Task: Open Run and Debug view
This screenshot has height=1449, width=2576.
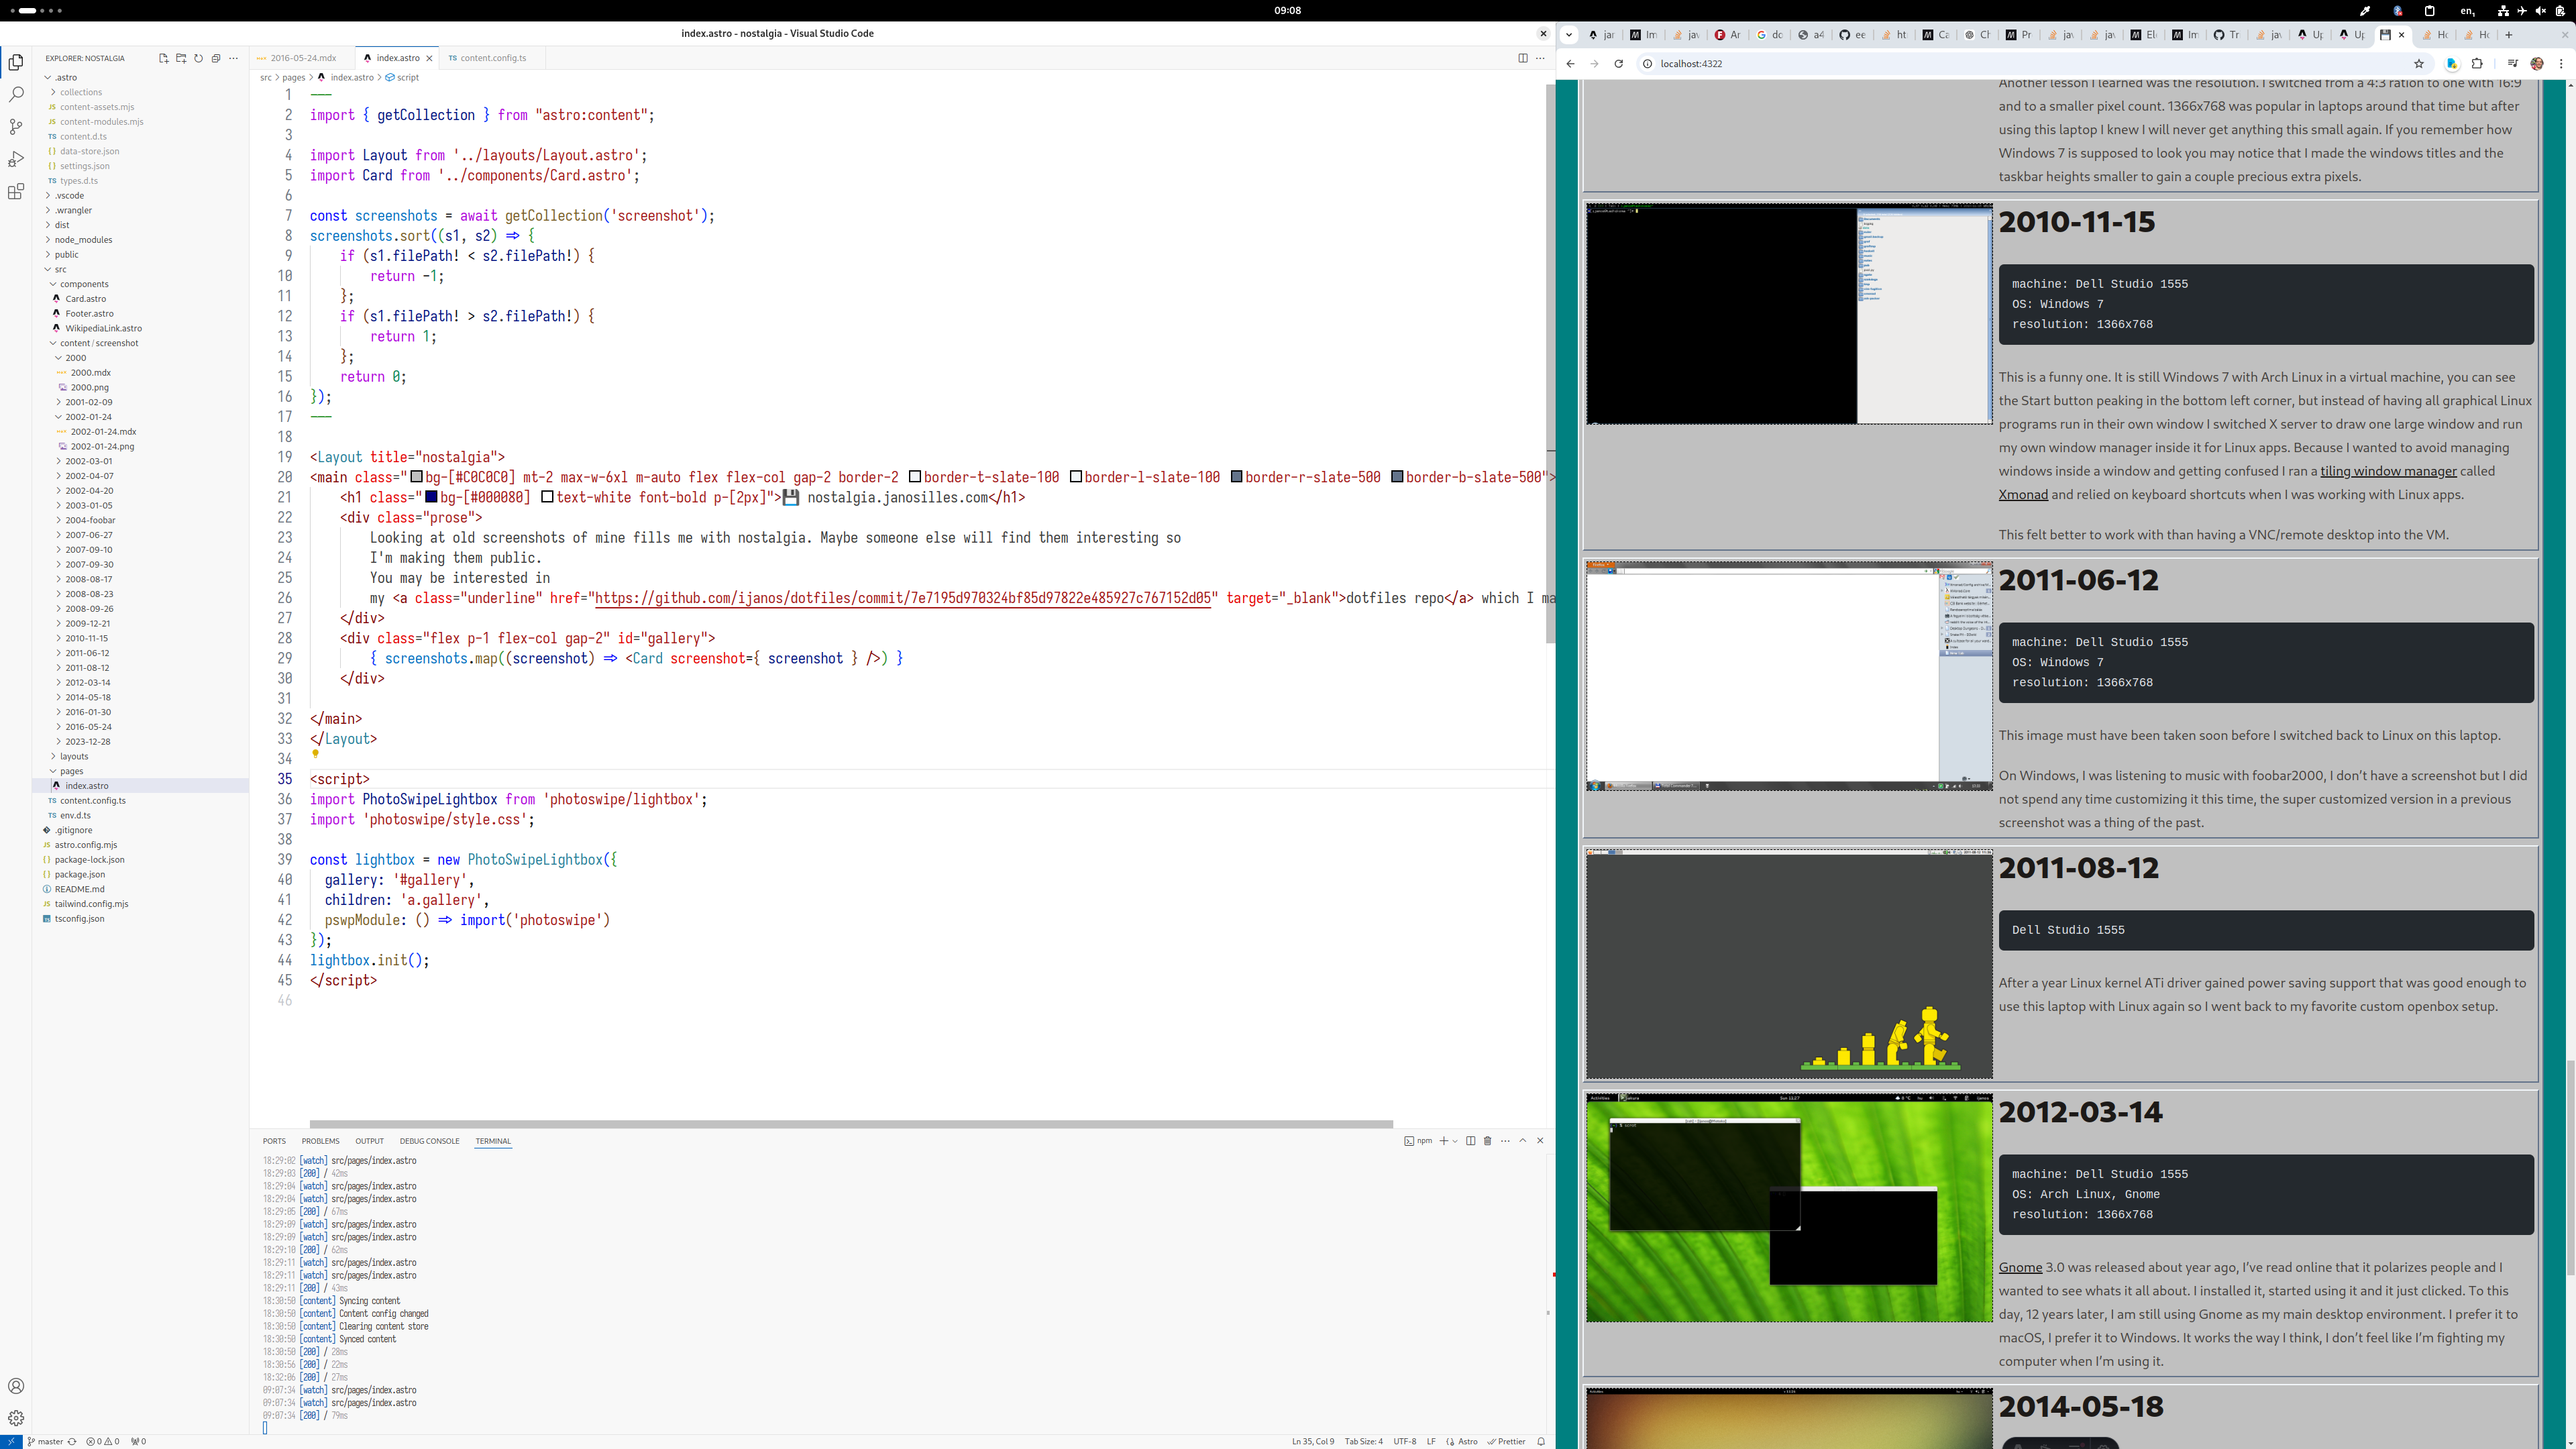Action: (16, 160)
